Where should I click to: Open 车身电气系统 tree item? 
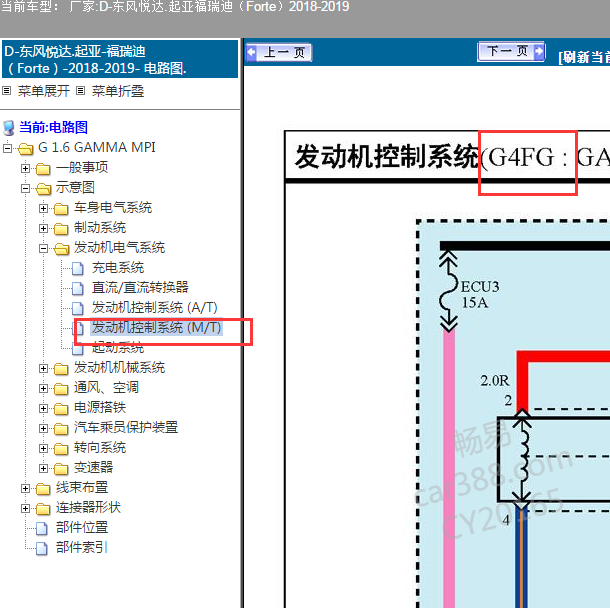113,208
